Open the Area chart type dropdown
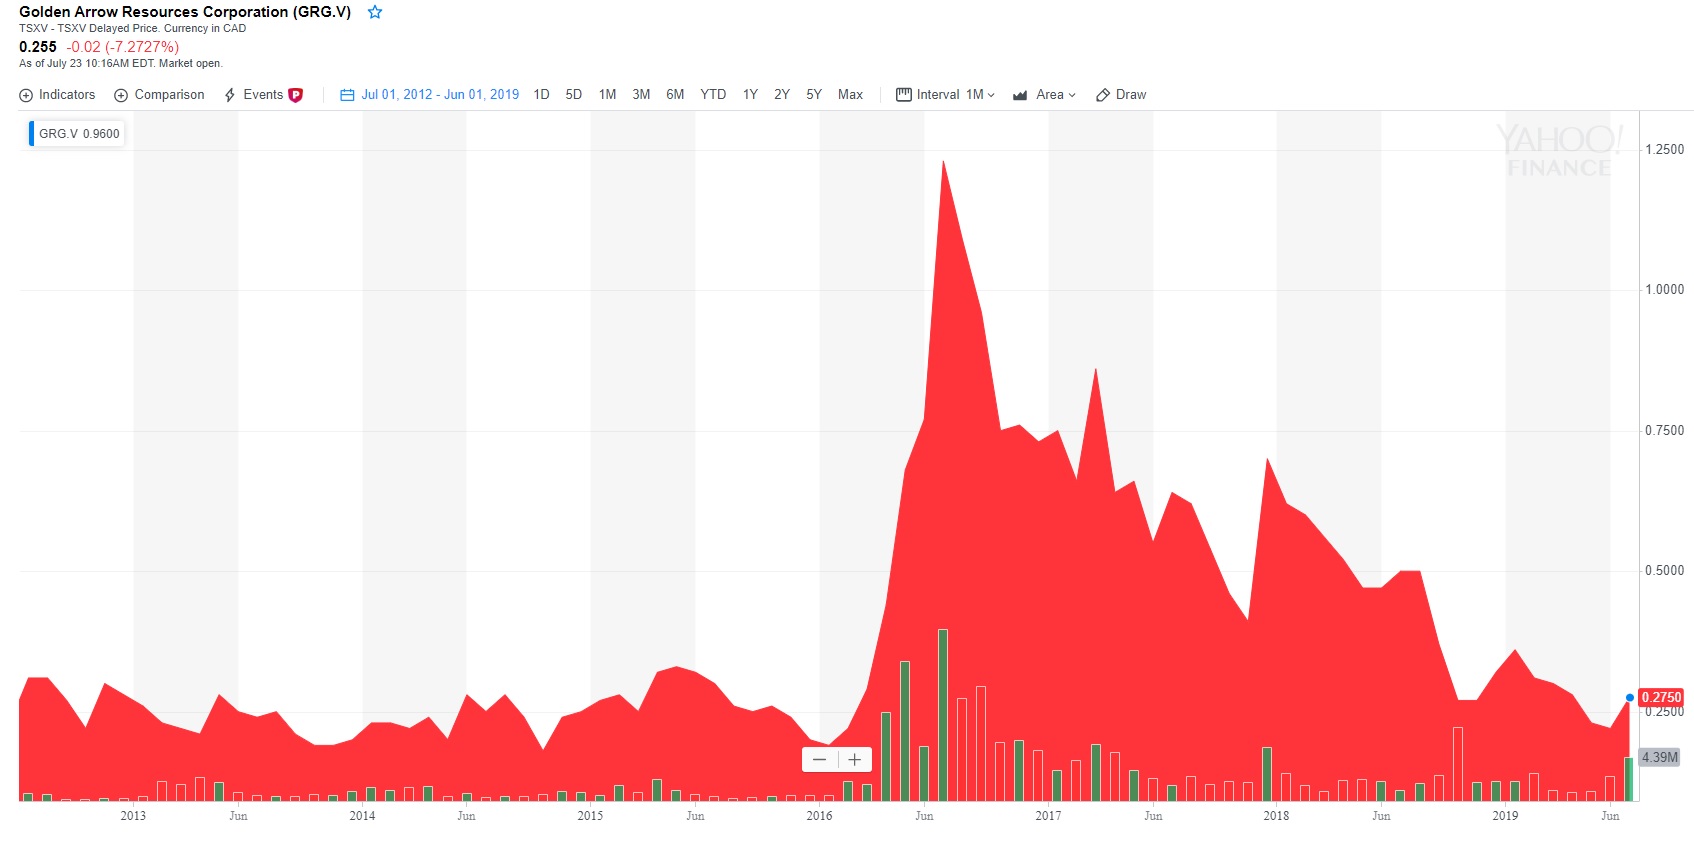Image resolution: width=1694 pixels, height=844 pixels. (x=1044, y=95)
